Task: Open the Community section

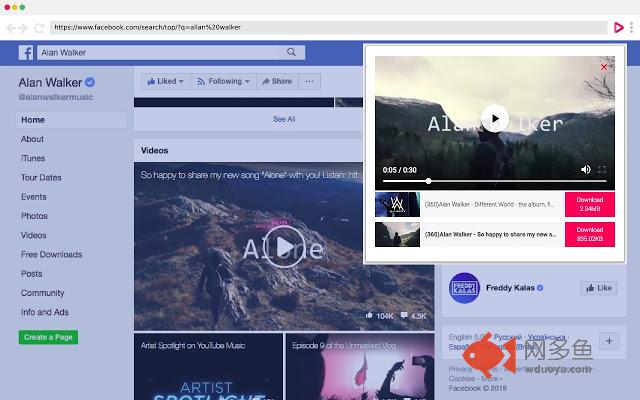Action: [x=42, y=293]
